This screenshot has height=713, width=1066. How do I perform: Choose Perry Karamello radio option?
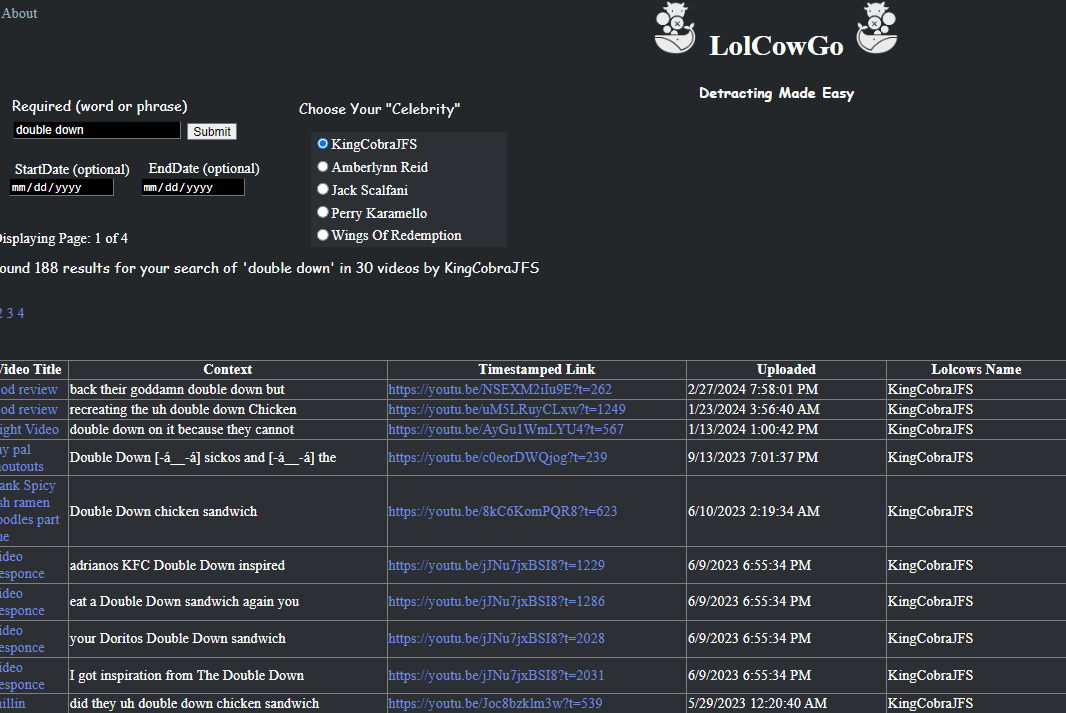(323, 212)
